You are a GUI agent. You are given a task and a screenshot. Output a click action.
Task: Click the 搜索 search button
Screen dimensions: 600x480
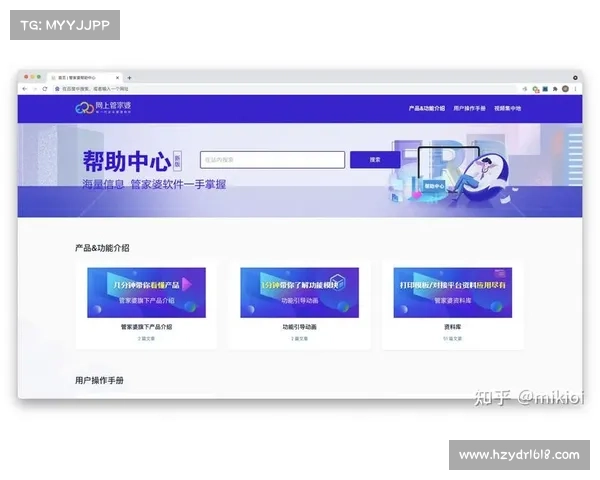(375, 160)
